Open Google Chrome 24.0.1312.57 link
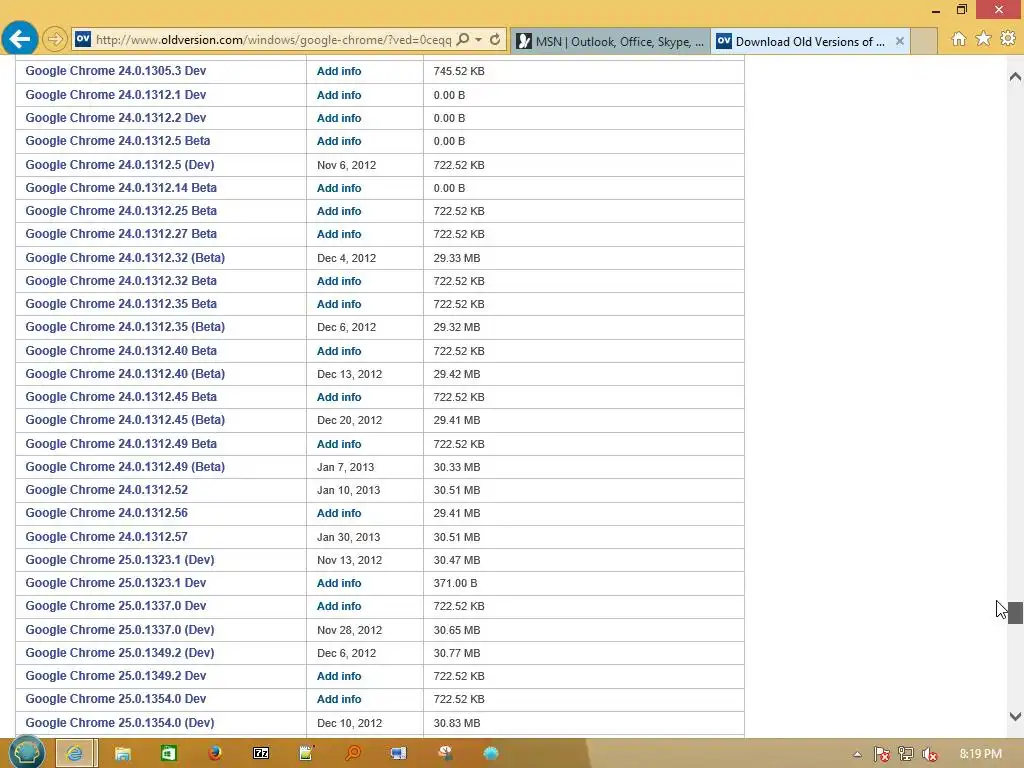1024x768 pixels. coord(106,537)
